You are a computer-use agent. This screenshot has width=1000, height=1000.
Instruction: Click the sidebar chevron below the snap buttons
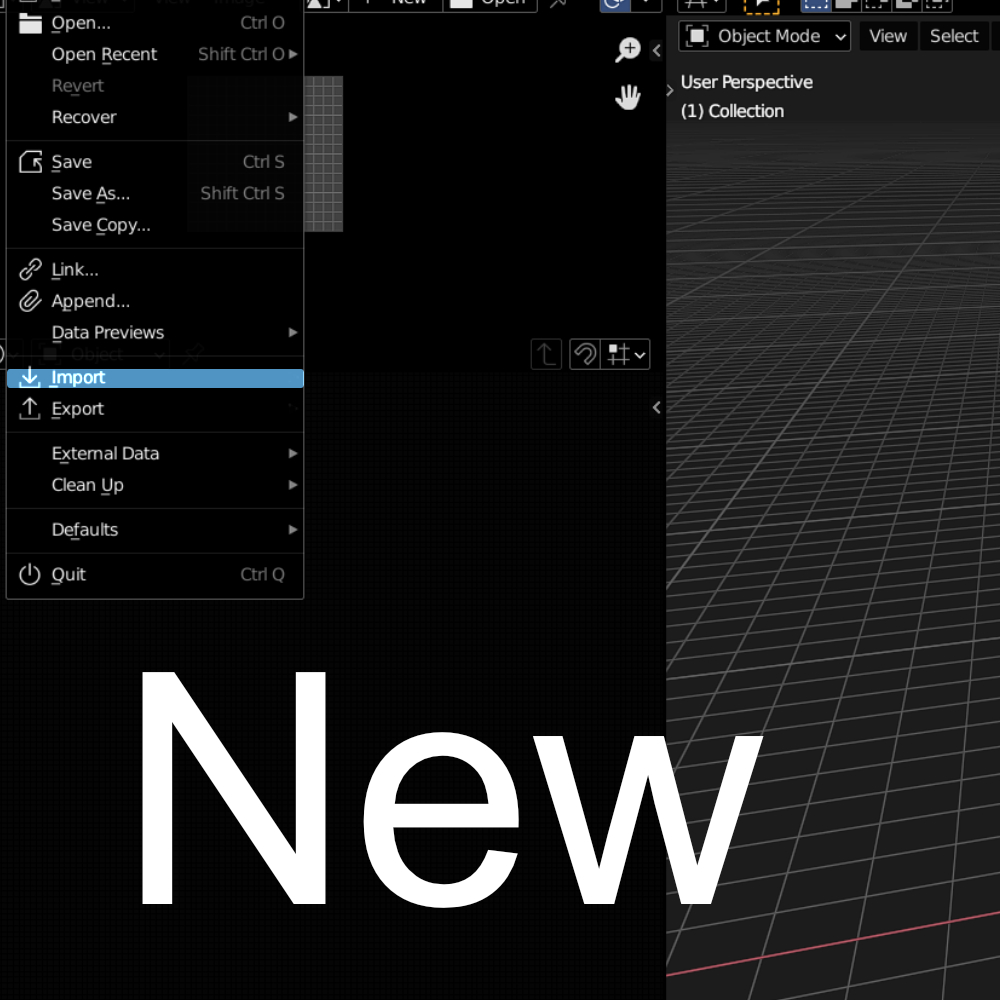point(657,408)
